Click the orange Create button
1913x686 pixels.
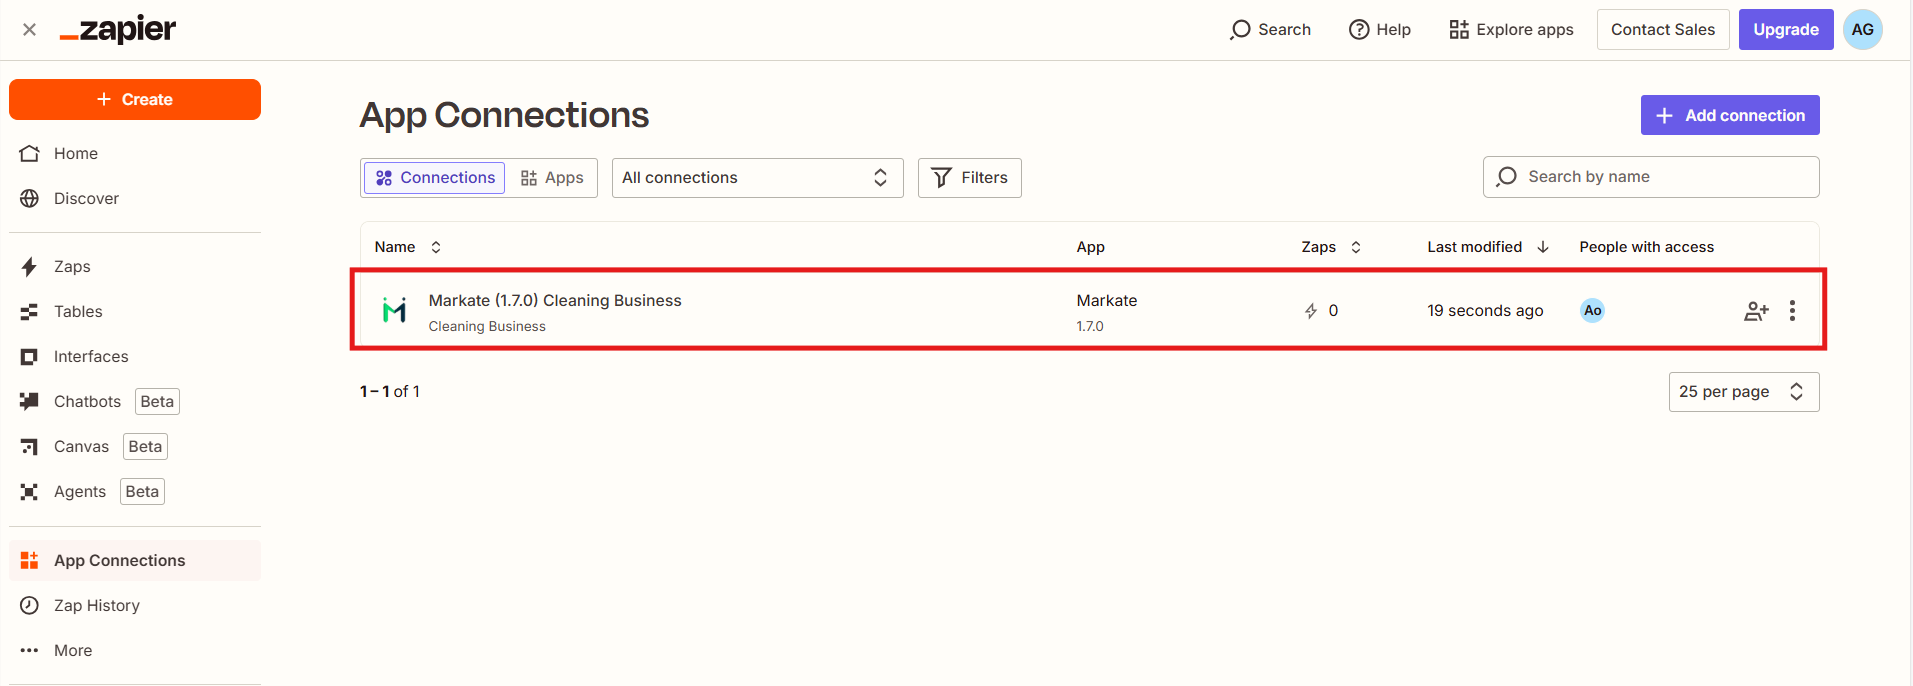135,100
